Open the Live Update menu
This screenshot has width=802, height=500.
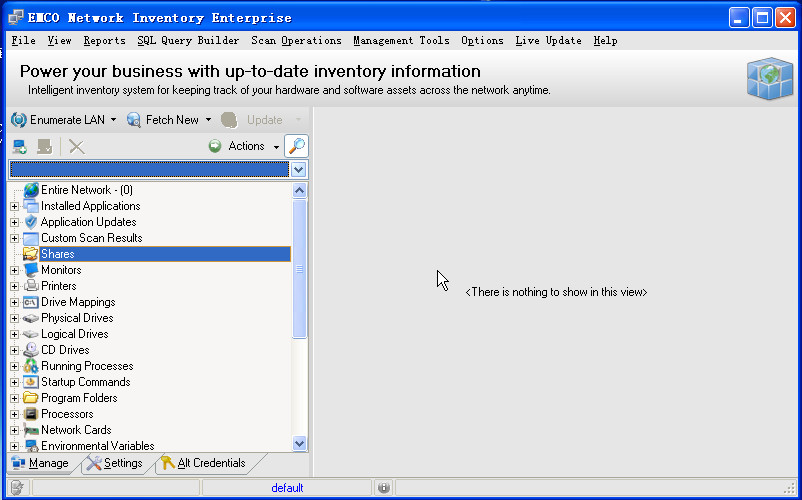click(x=548, y=40)
